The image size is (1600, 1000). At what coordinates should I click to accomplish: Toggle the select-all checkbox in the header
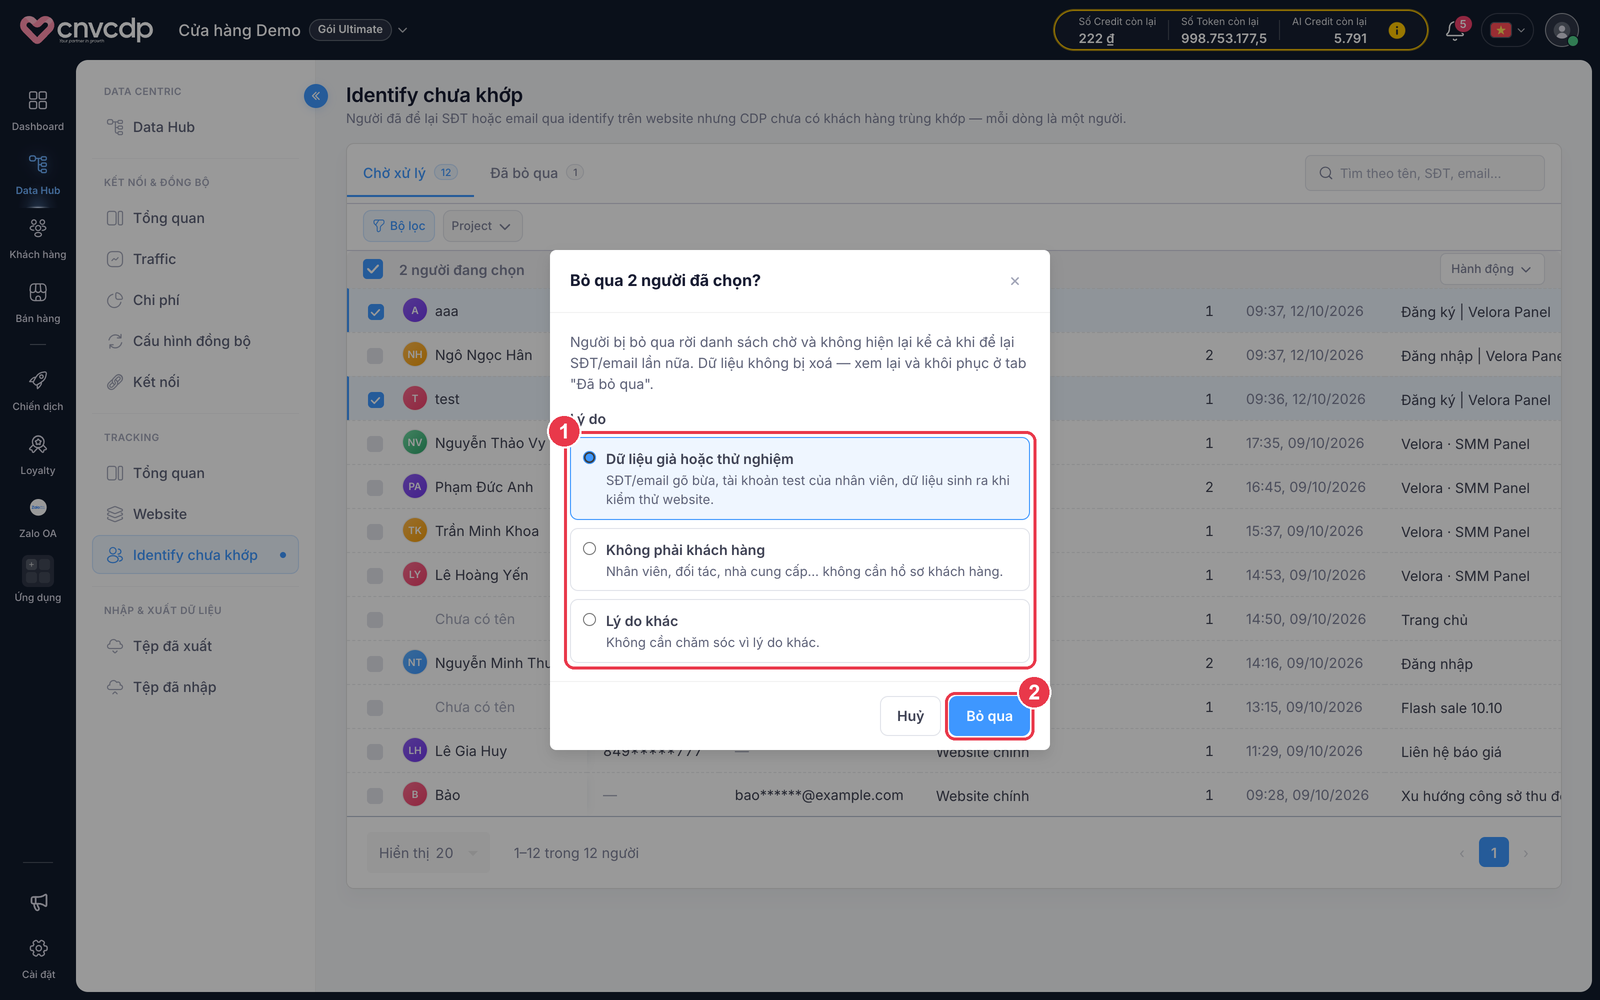coord(373,269)
